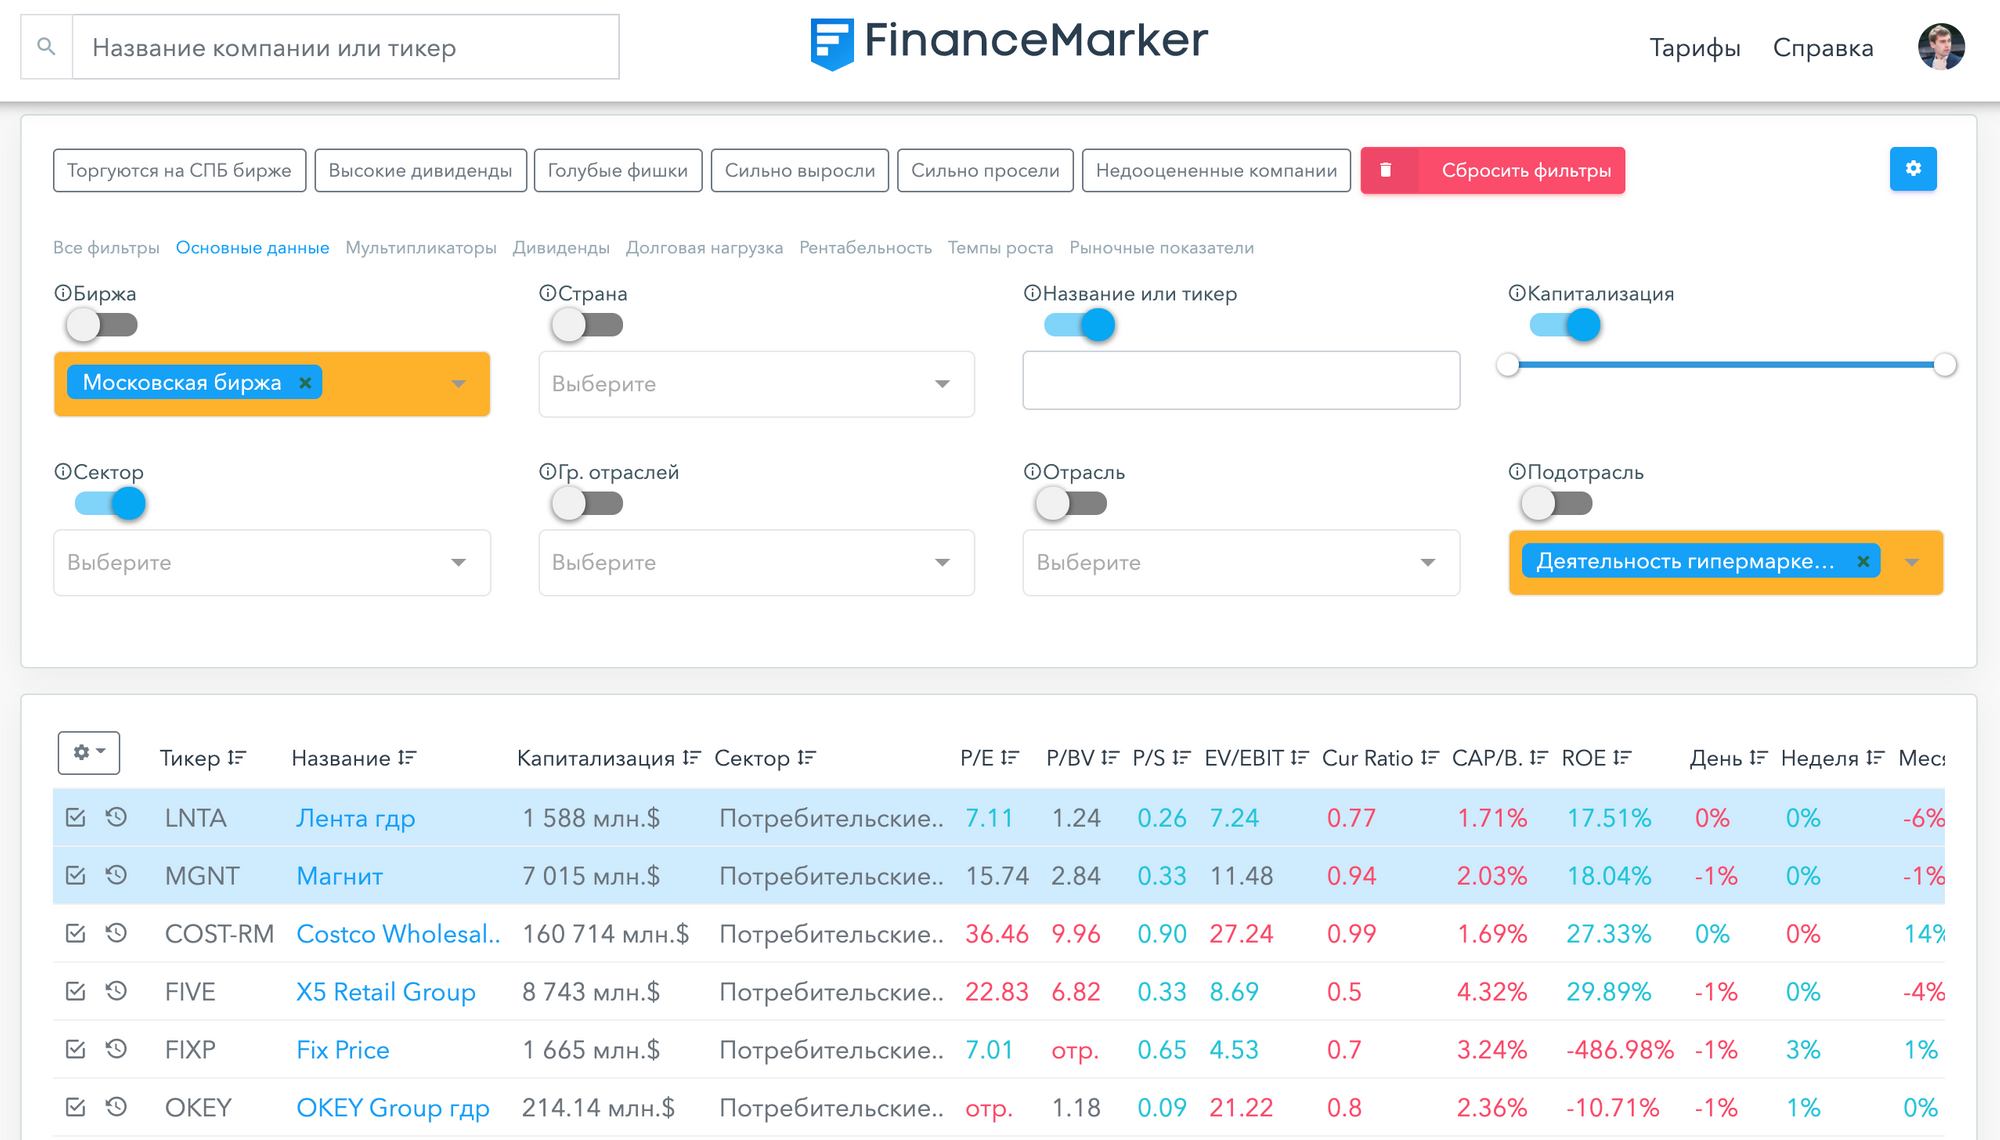Apply Высокие дивиденды preset
Screen dimensions: 2000x1140
coord(420,170)
